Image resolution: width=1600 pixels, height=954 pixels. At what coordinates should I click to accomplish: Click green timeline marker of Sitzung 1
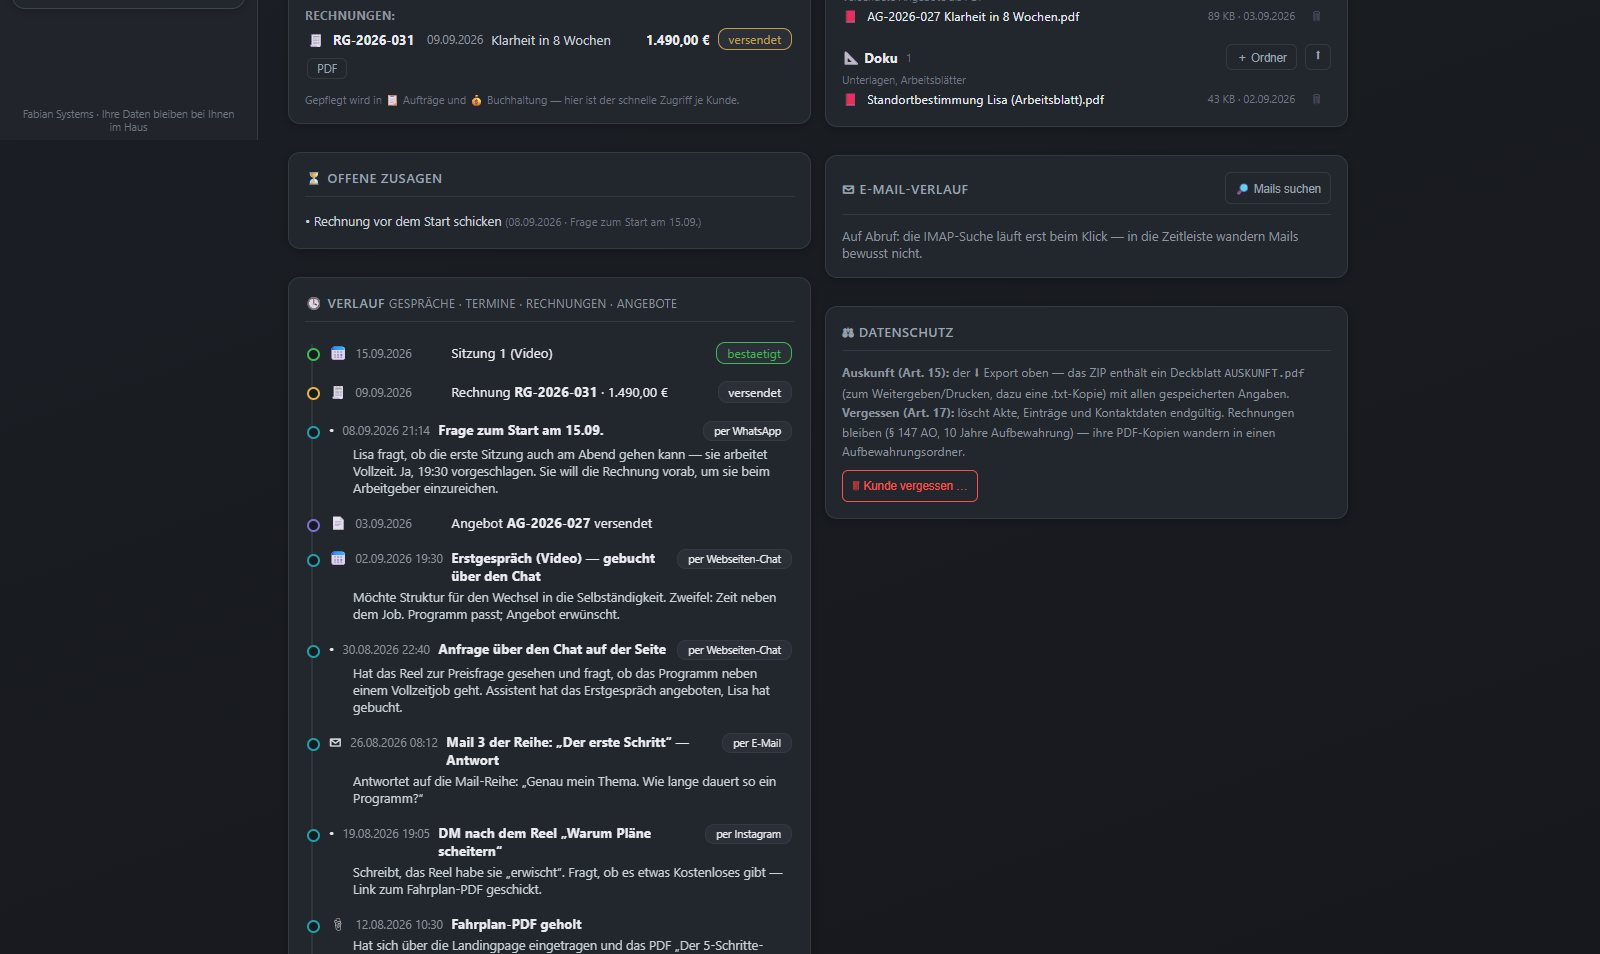pyautogui.click(x=313, y=354)
